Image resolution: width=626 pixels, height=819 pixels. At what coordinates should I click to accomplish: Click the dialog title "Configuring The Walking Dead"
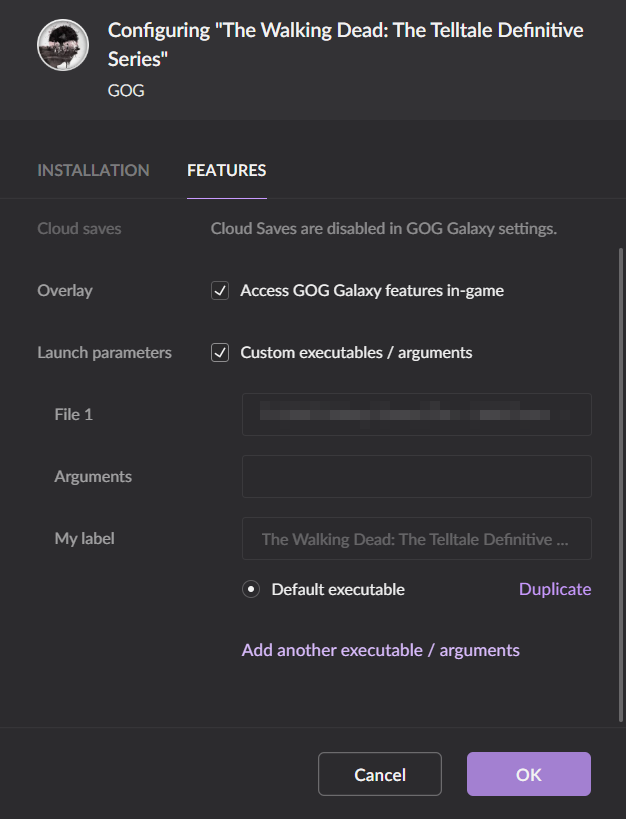click(x=345, y=44)
